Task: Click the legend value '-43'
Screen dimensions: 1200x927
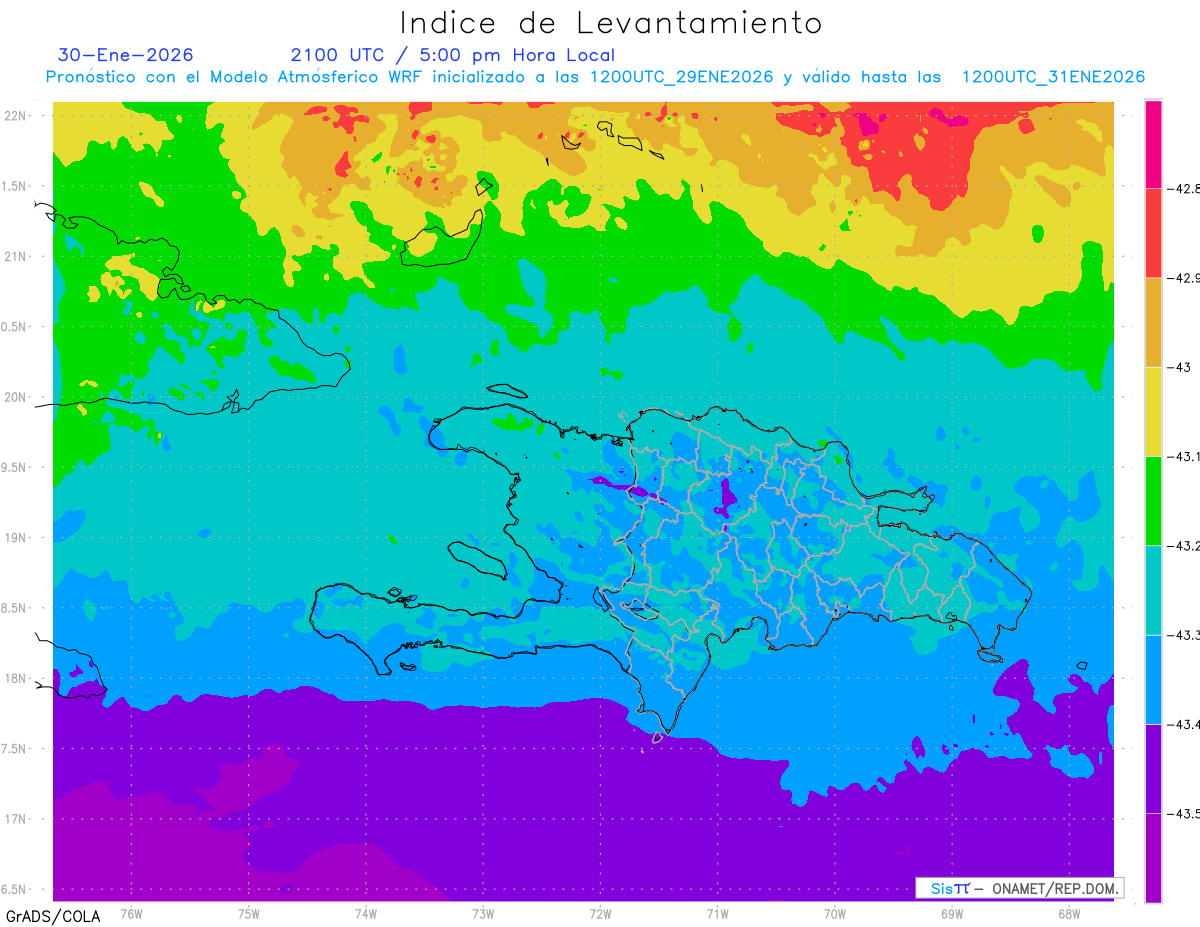Action: point(1180,367)
